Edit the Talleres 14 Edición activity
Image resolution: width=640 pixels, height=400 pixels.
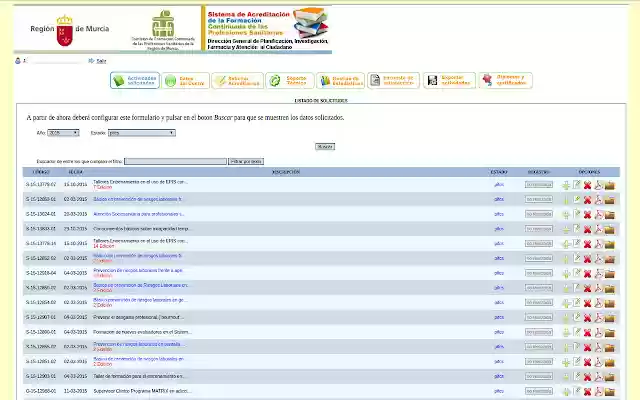576,243
